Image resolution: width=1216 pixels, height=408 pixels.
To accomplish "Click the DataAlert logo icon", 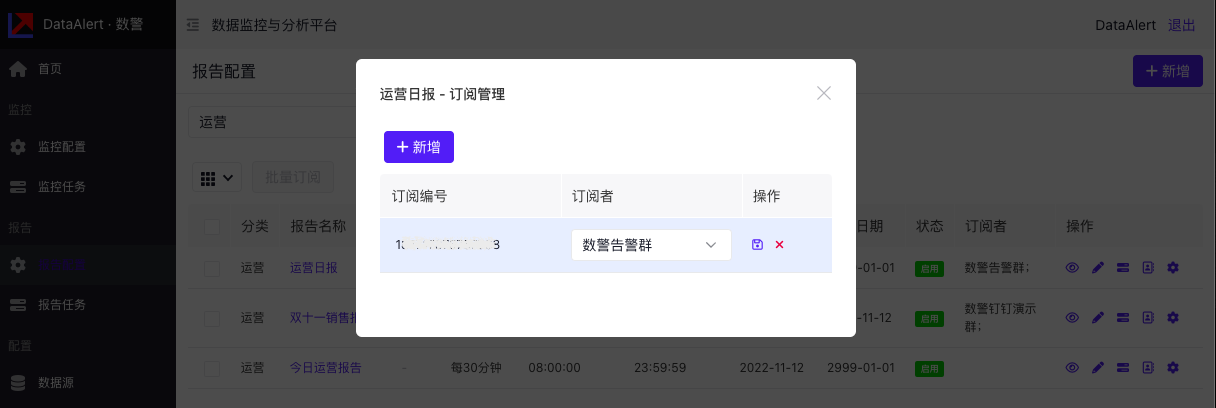I will click(x=21, y=25).
